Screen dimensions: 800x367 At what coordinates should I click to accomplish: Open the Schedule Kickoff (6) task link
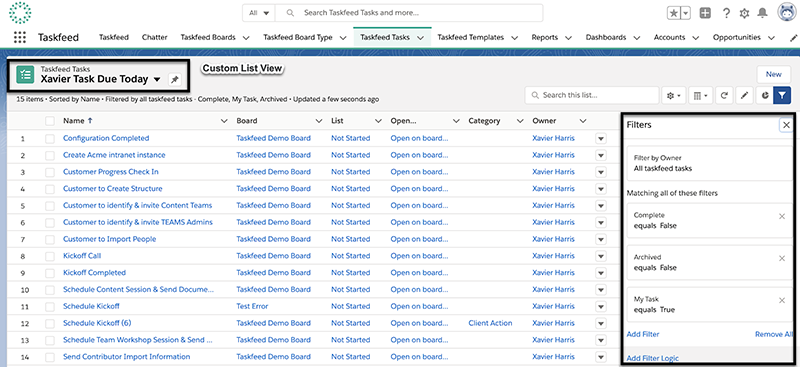(x=97, y=323)
